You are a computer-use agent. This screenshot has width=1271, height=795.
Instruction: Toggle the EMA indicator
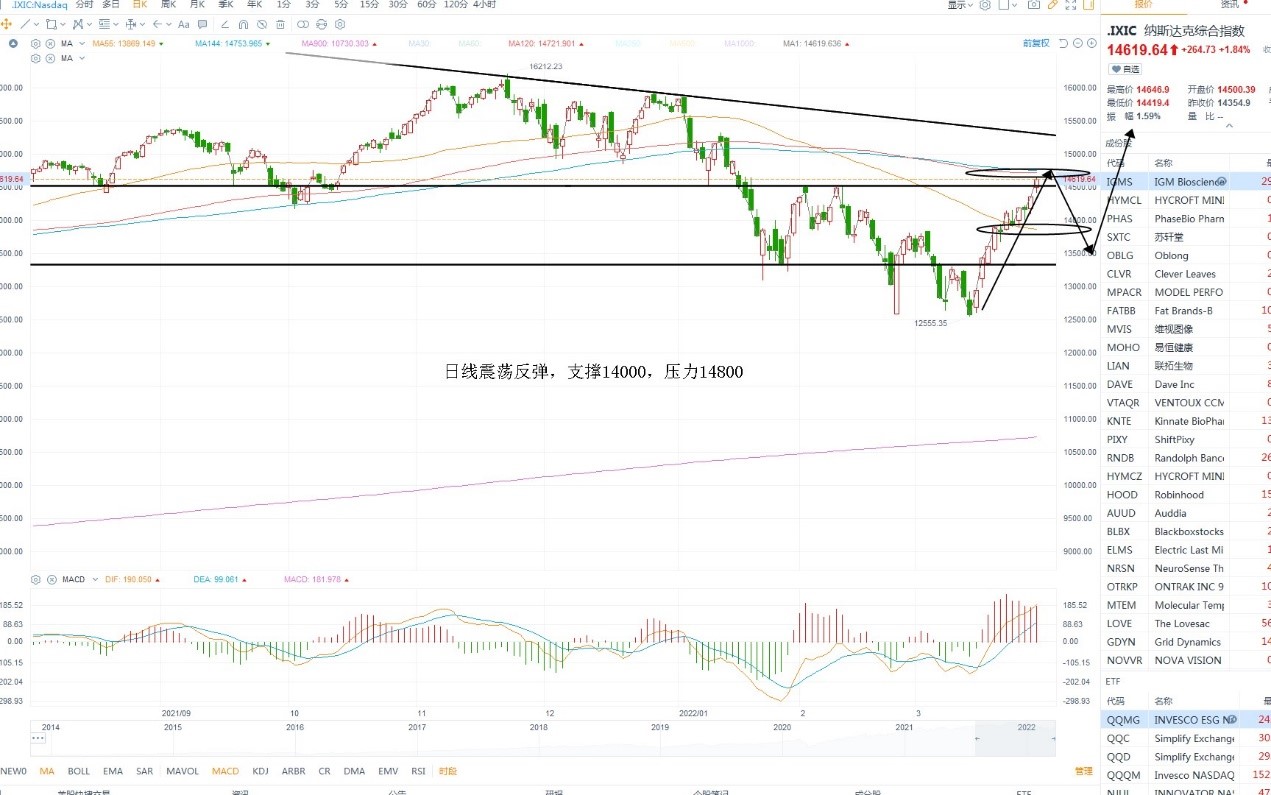coord(113,771)
